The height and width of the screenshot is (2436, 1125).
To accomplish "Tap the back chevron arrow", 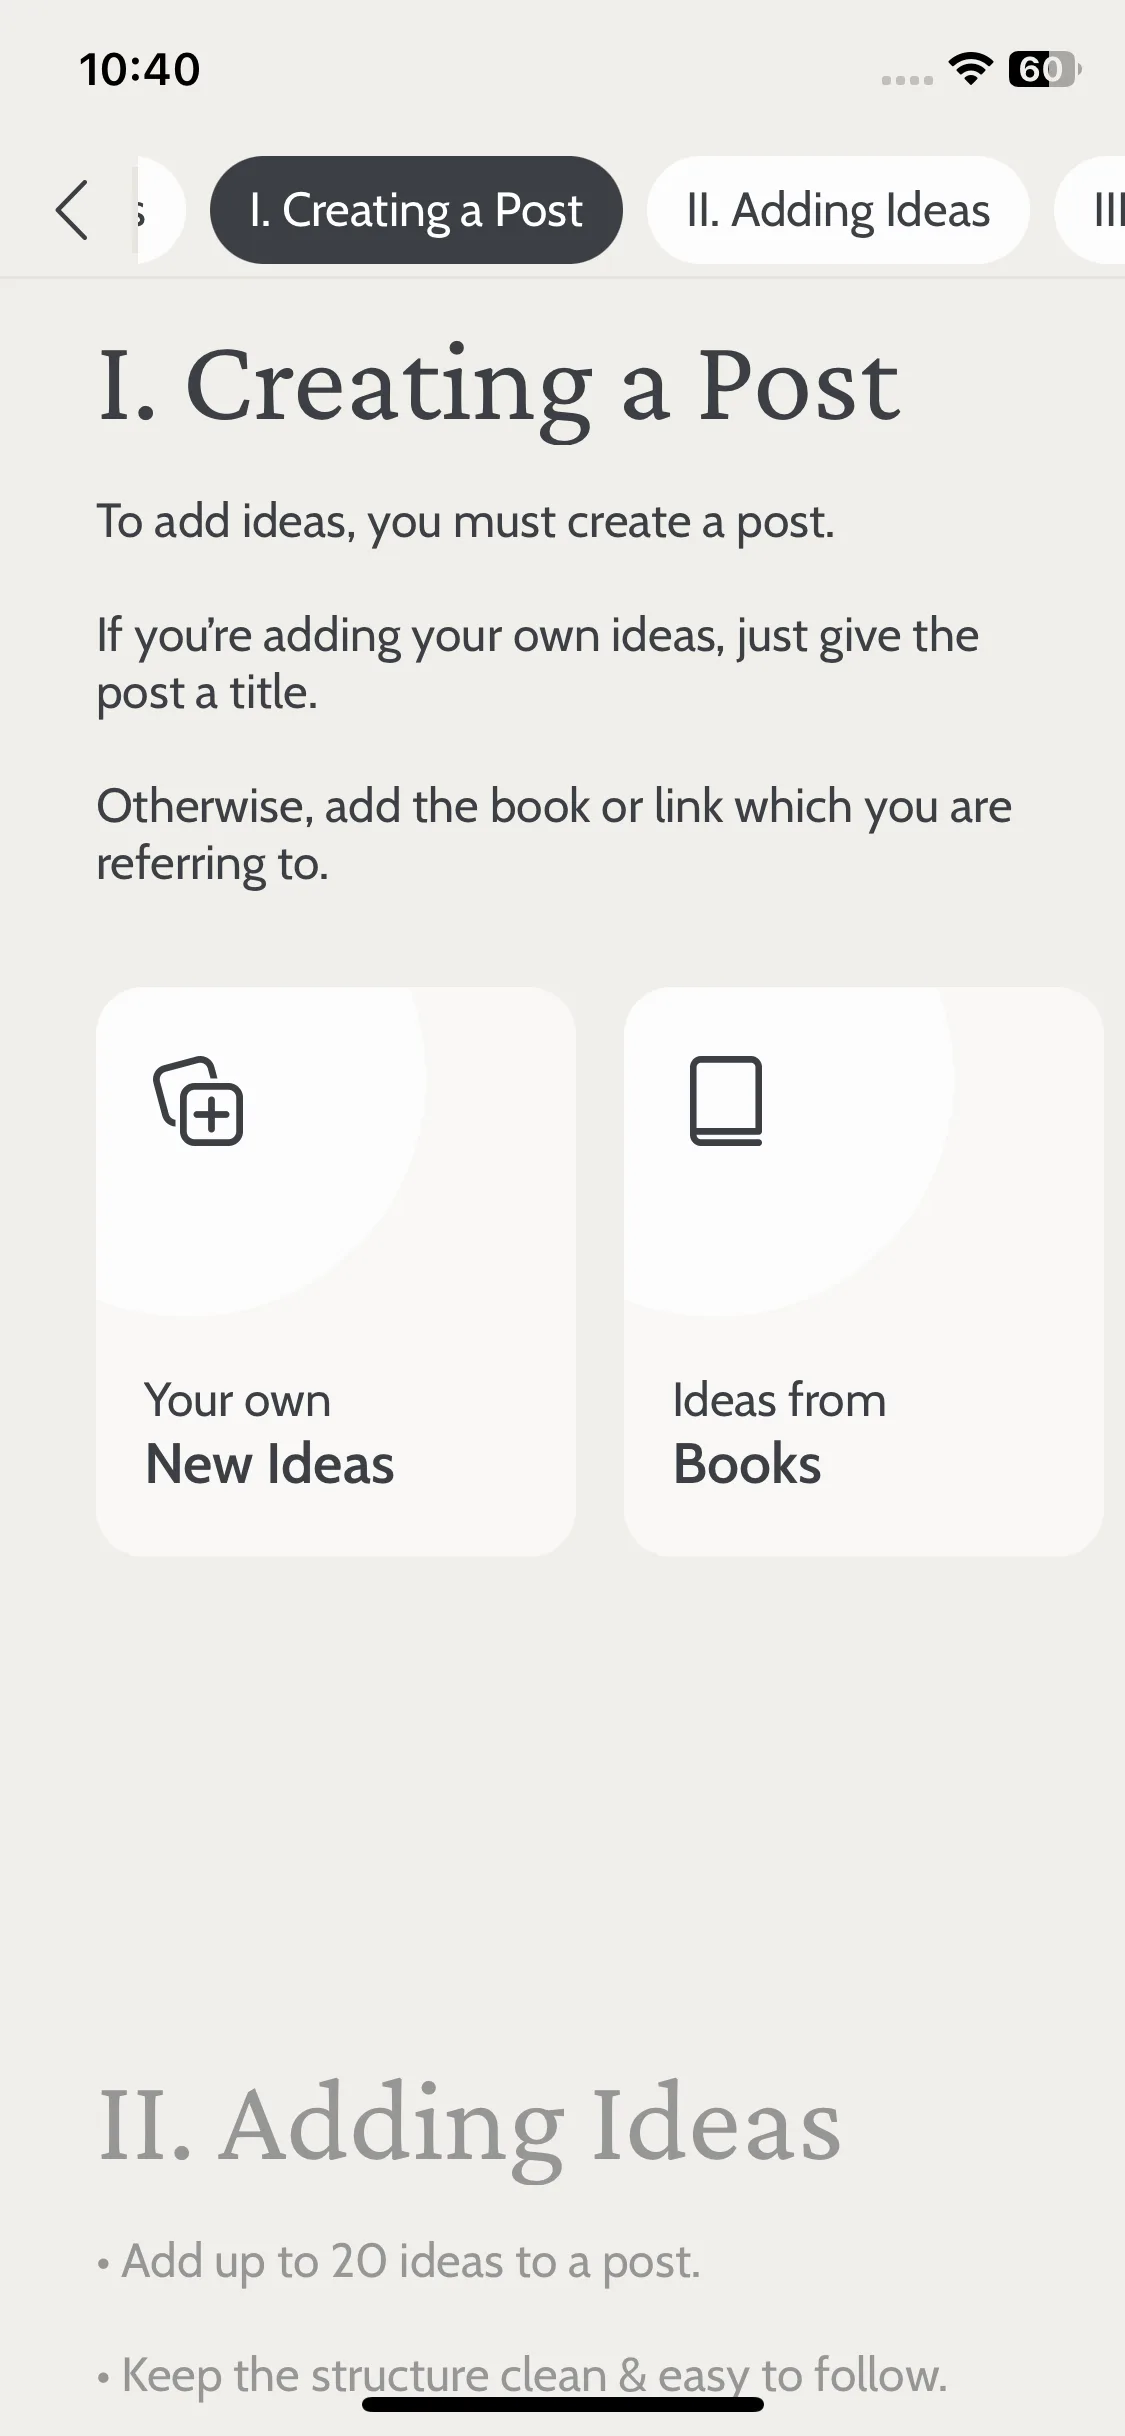I will point(72,210).
